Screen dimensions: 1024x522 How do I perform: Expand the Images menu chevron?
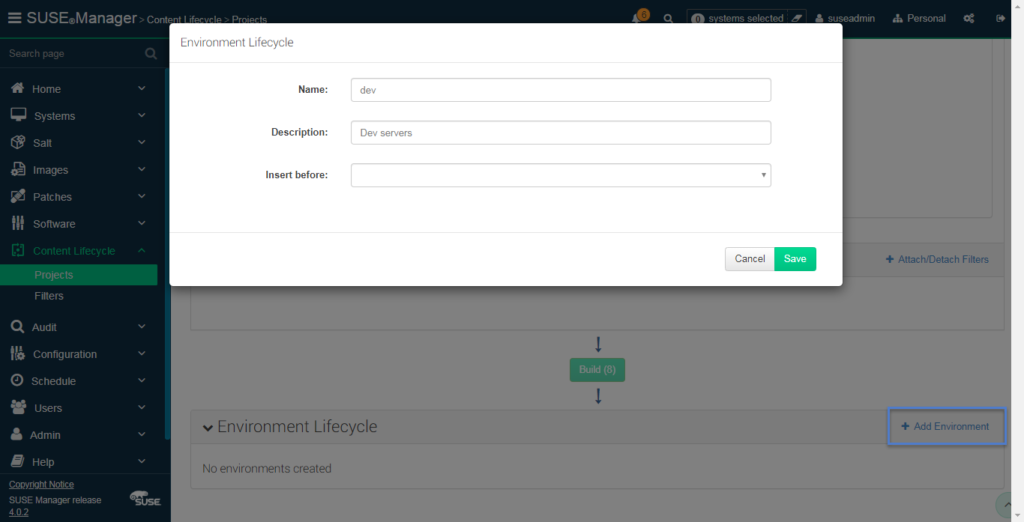[142, 169]
